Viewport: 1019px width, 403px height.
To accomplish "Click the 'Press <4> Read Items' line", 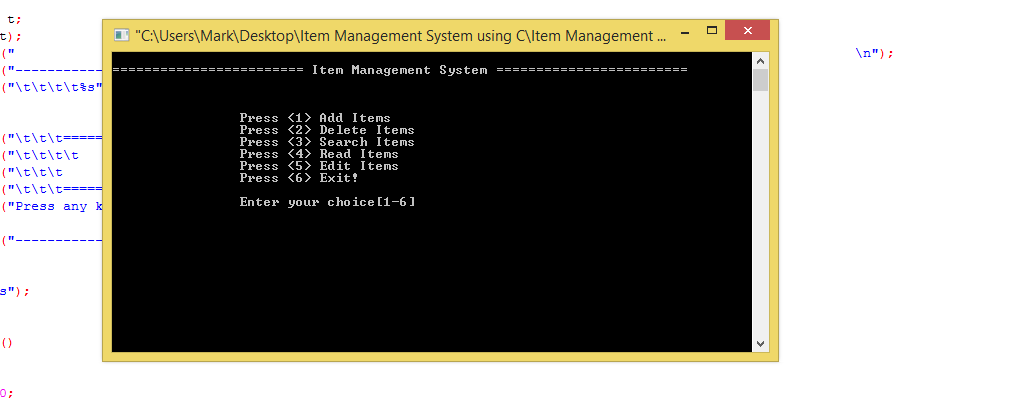I will [x=319, y=154].
